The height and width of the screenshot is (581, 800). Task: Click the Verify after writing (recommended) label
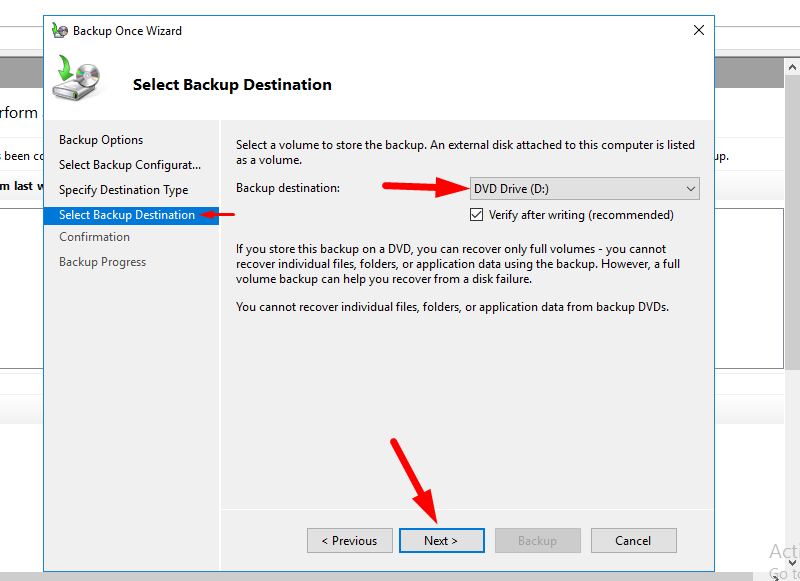pyautogui.click(x=581, y=215)
